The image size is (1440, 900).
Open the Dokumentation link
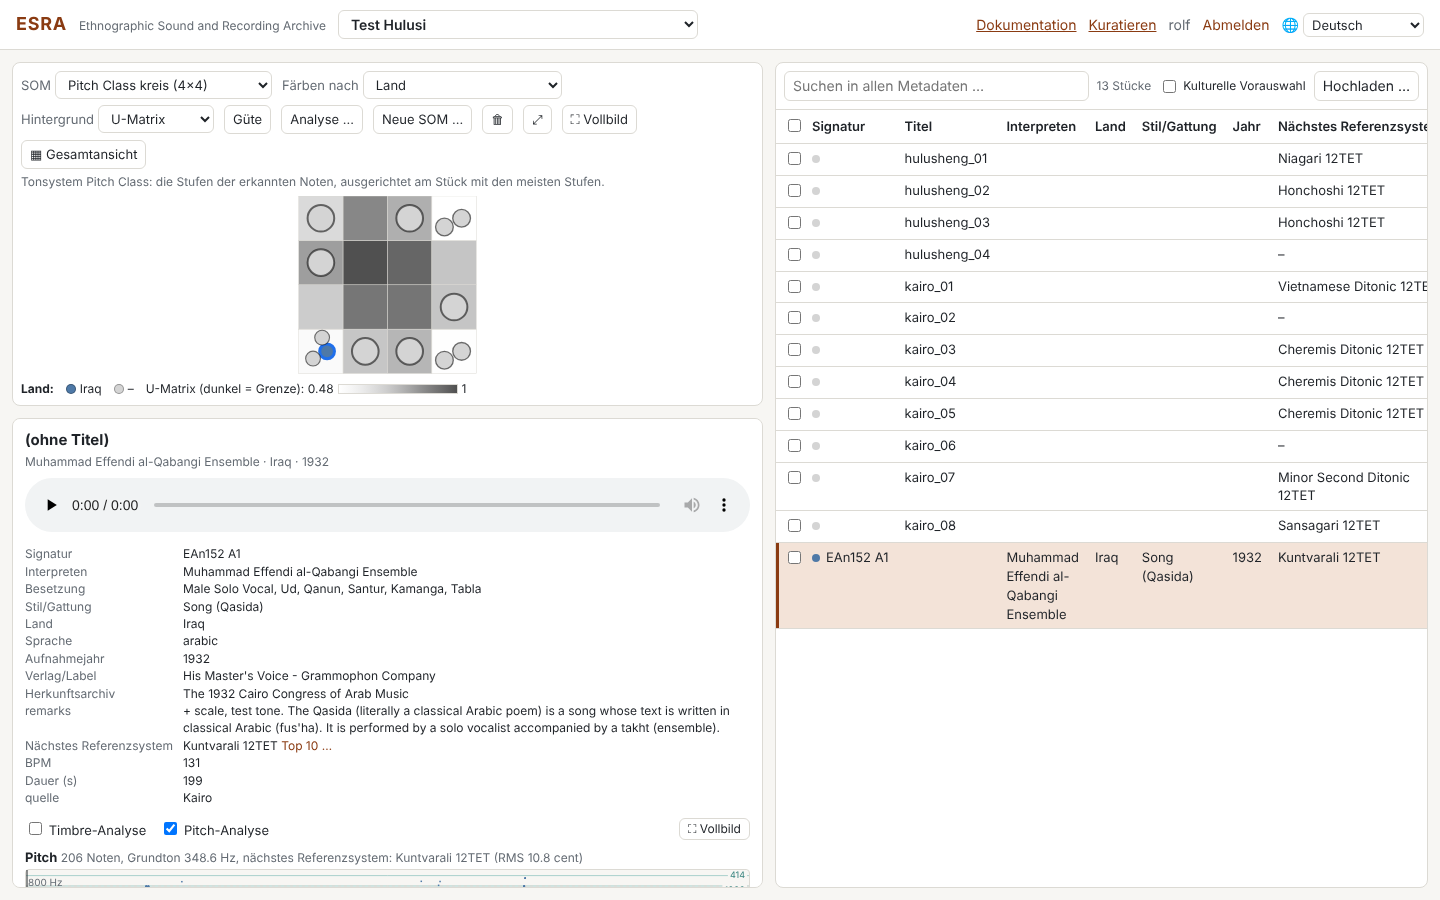tap(1026, 25)
